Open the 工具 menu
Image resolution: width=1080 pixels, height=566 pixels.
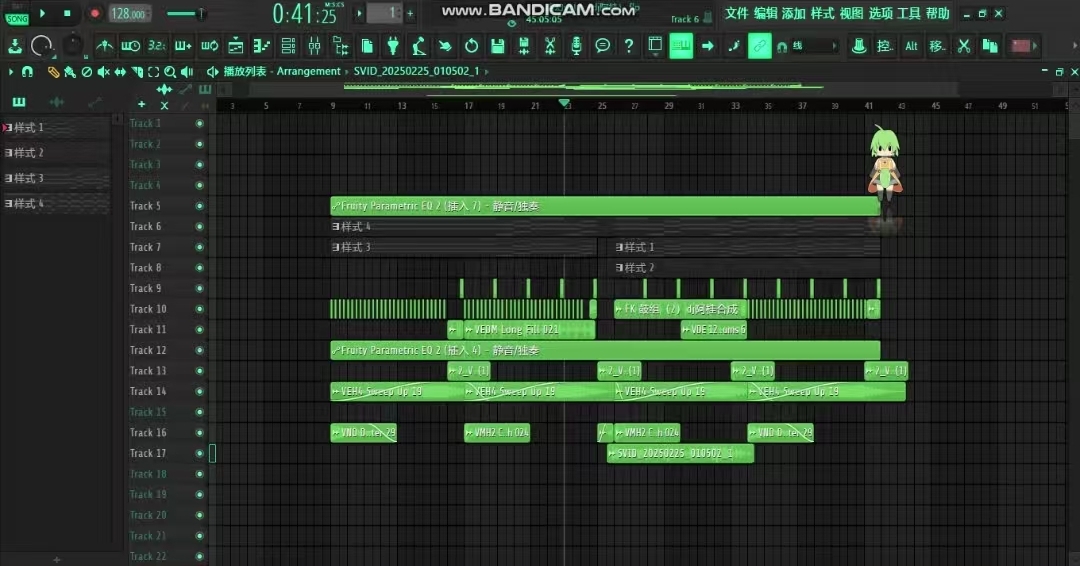tap(909, 14)
